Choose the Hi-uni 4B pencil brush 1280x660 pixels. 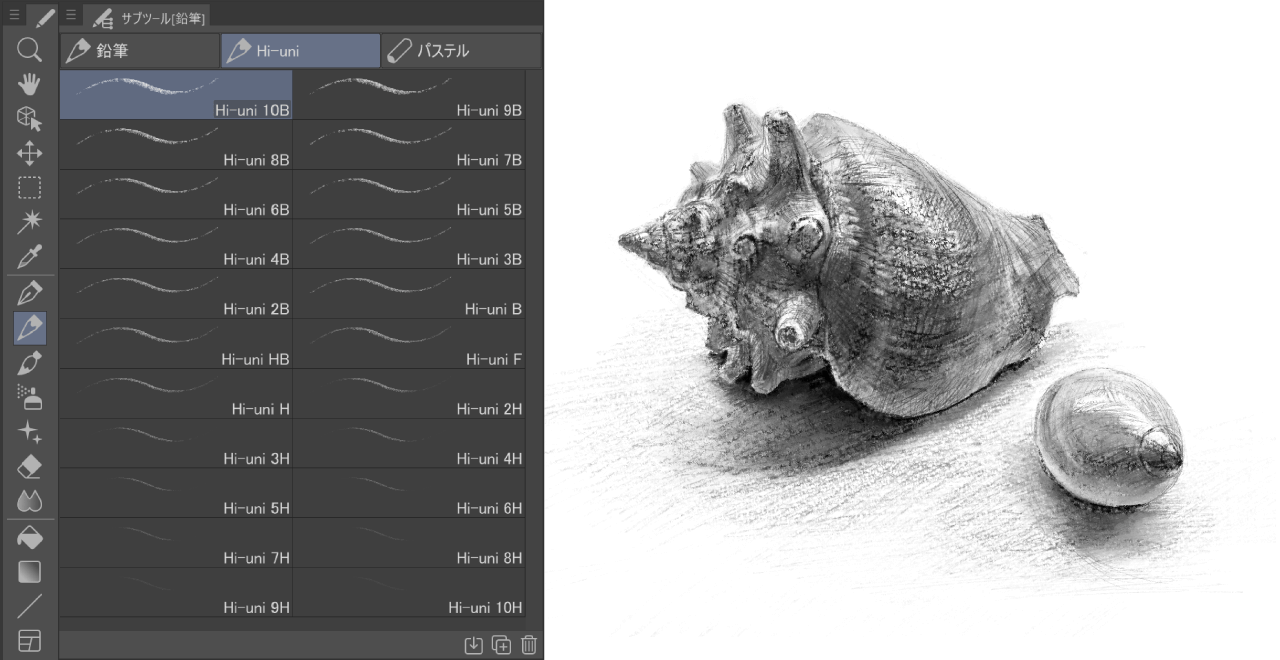pyautogui.click(x=176, y=244)
